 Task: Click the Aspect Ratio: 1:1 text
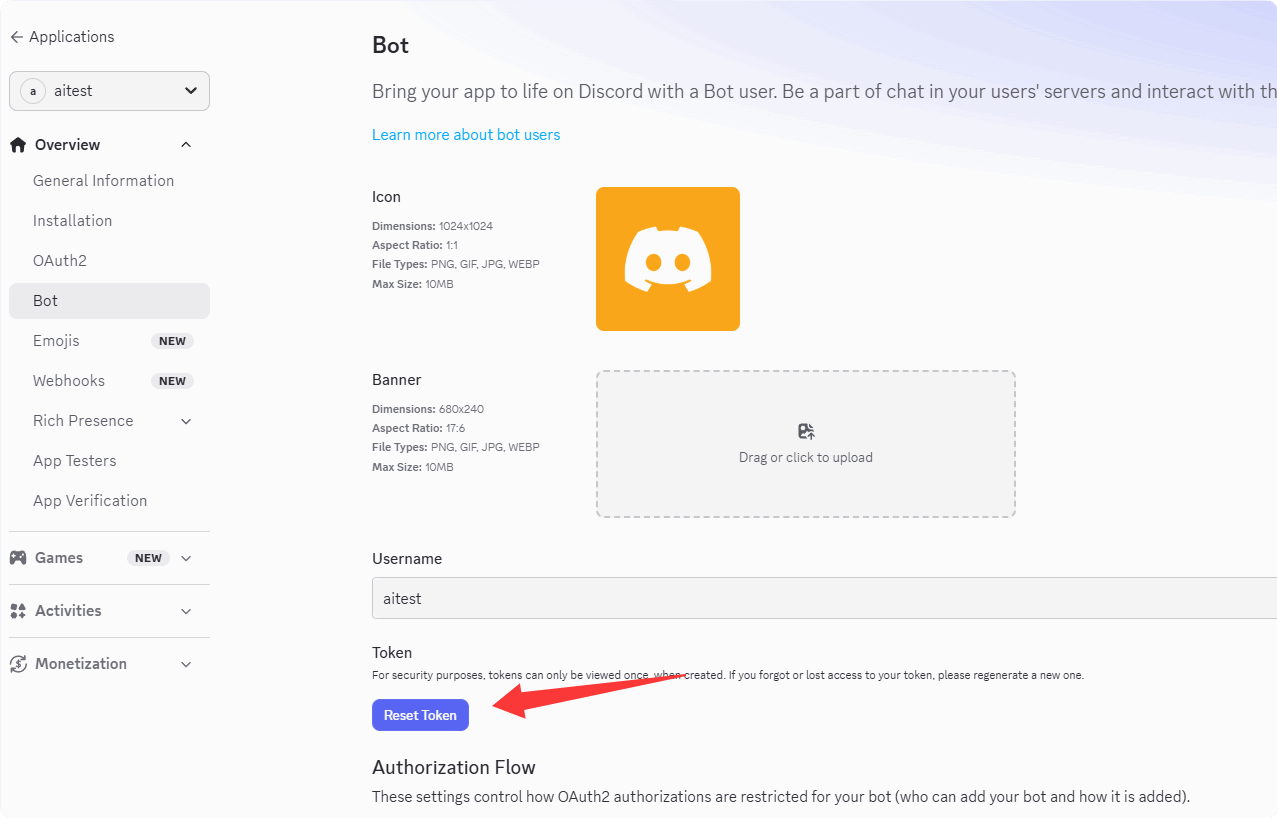(415, 245)
